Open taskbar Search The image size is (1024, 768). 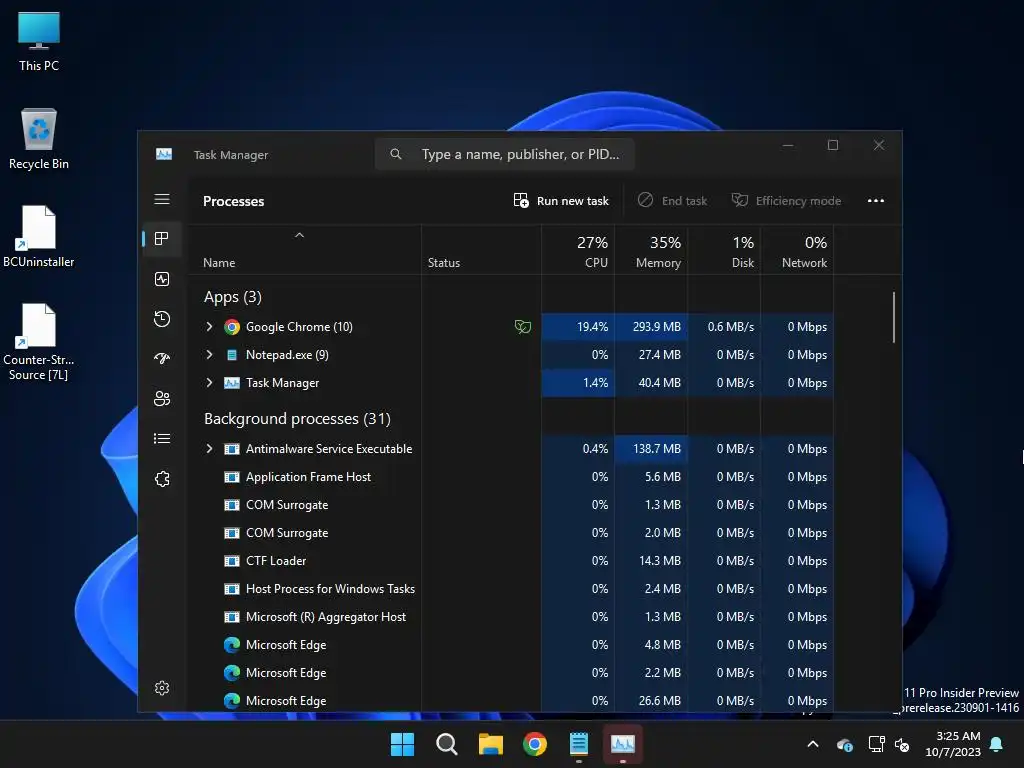click(x=447, y=744)
